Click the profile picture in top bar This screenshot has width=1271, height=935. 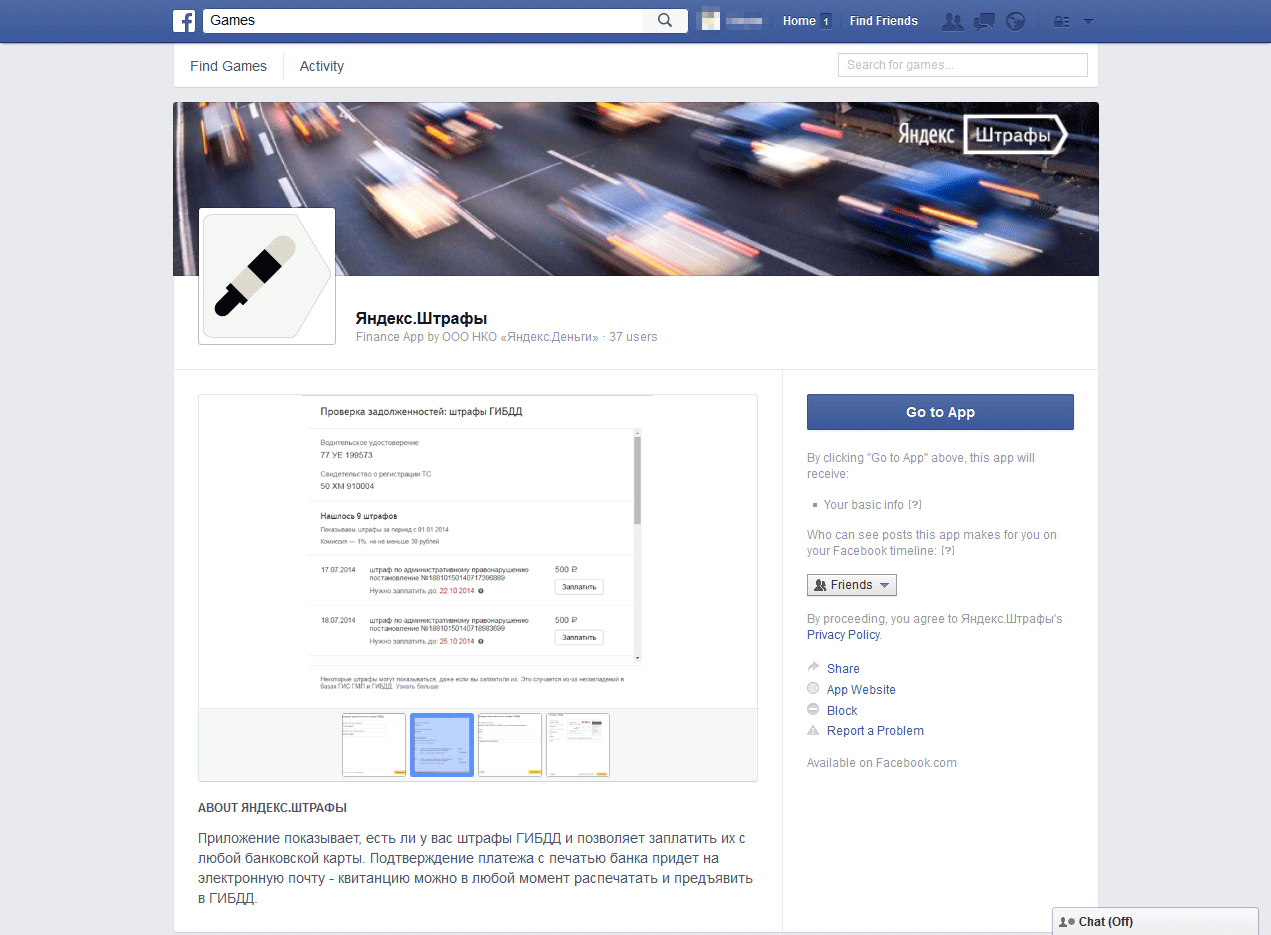[x=710, y=21]
